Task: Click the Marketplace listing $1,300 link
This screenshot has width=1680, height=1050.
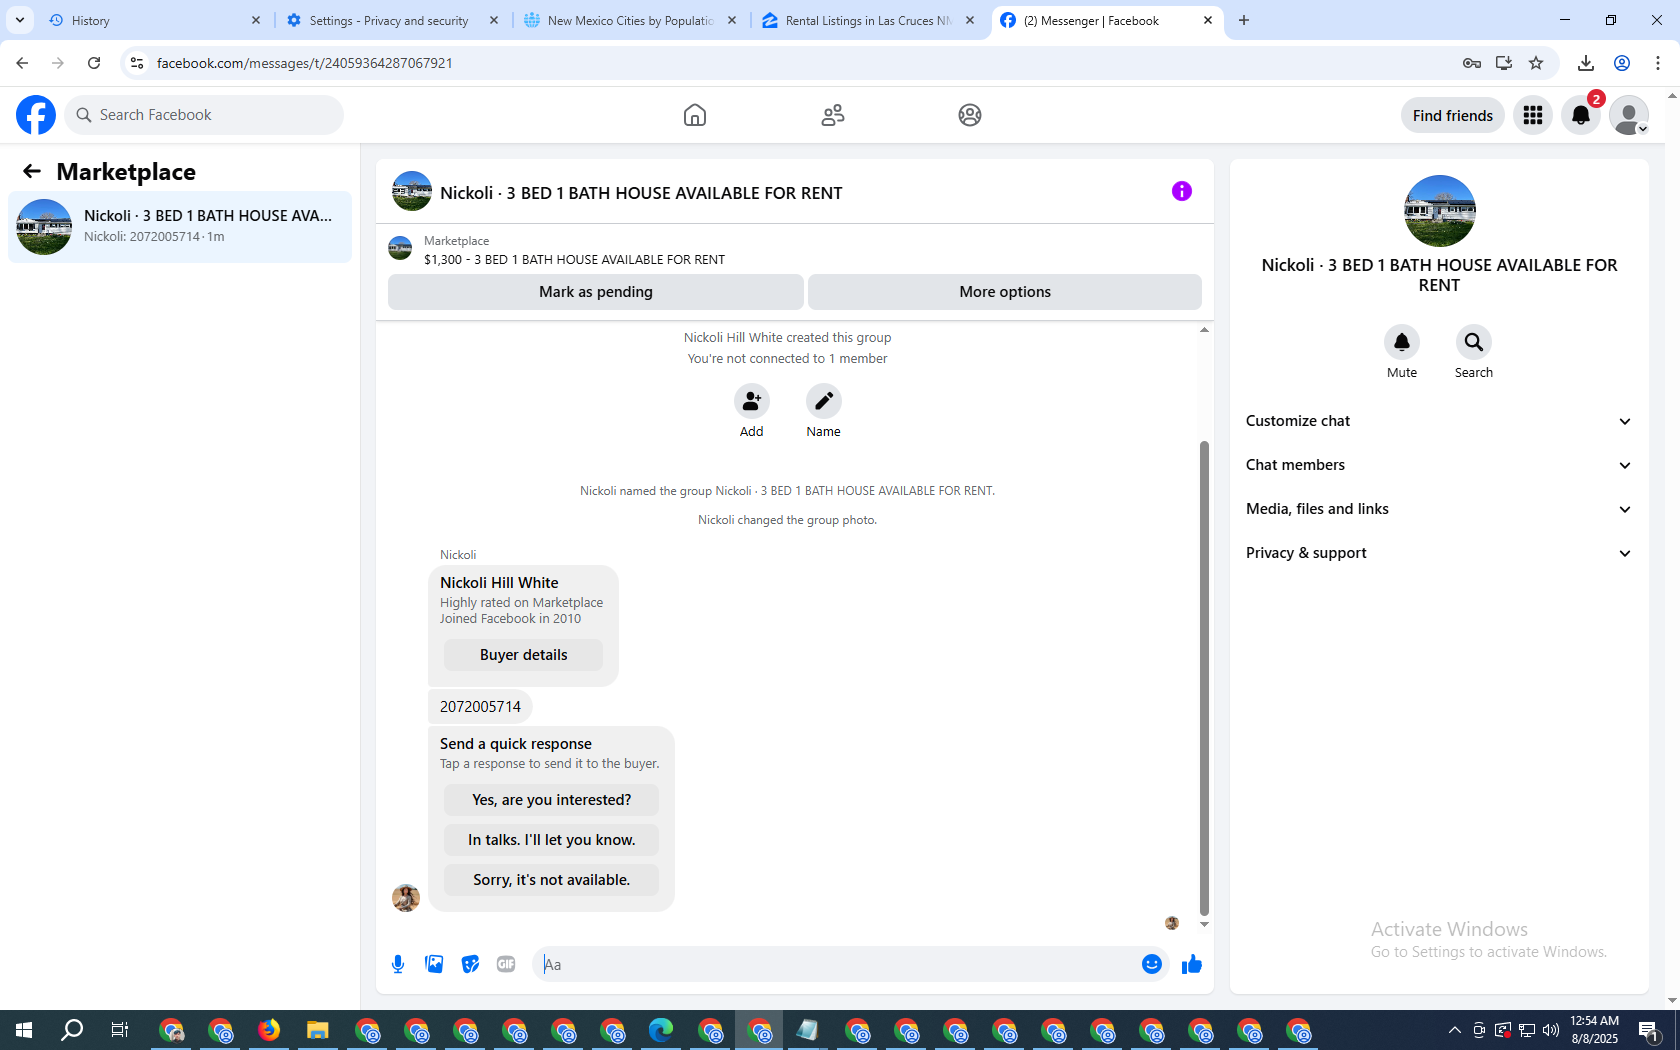Action: (574, 259)
